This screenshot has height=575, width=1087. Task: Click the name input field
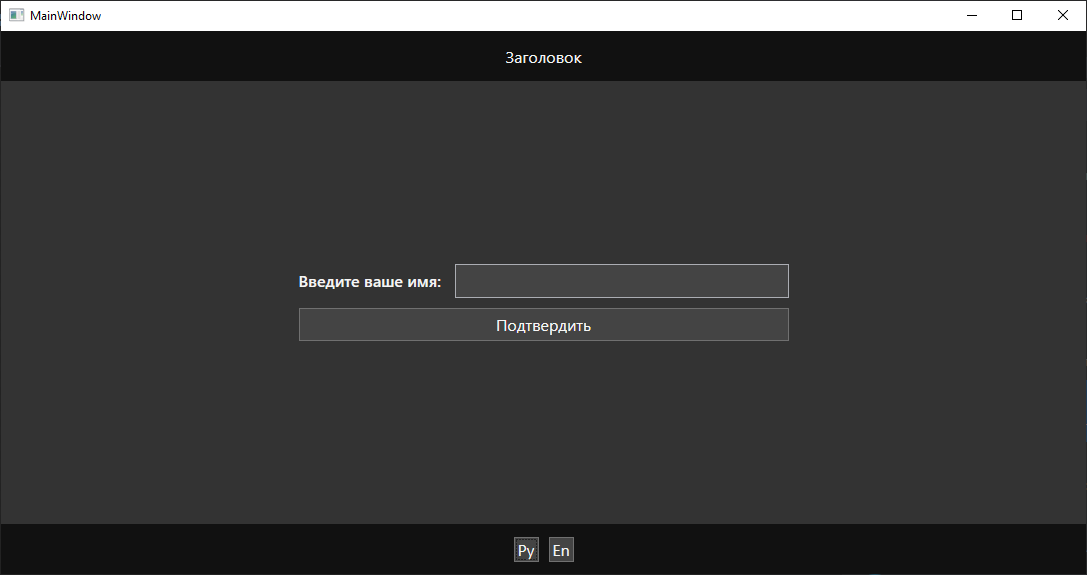point(621,281)
